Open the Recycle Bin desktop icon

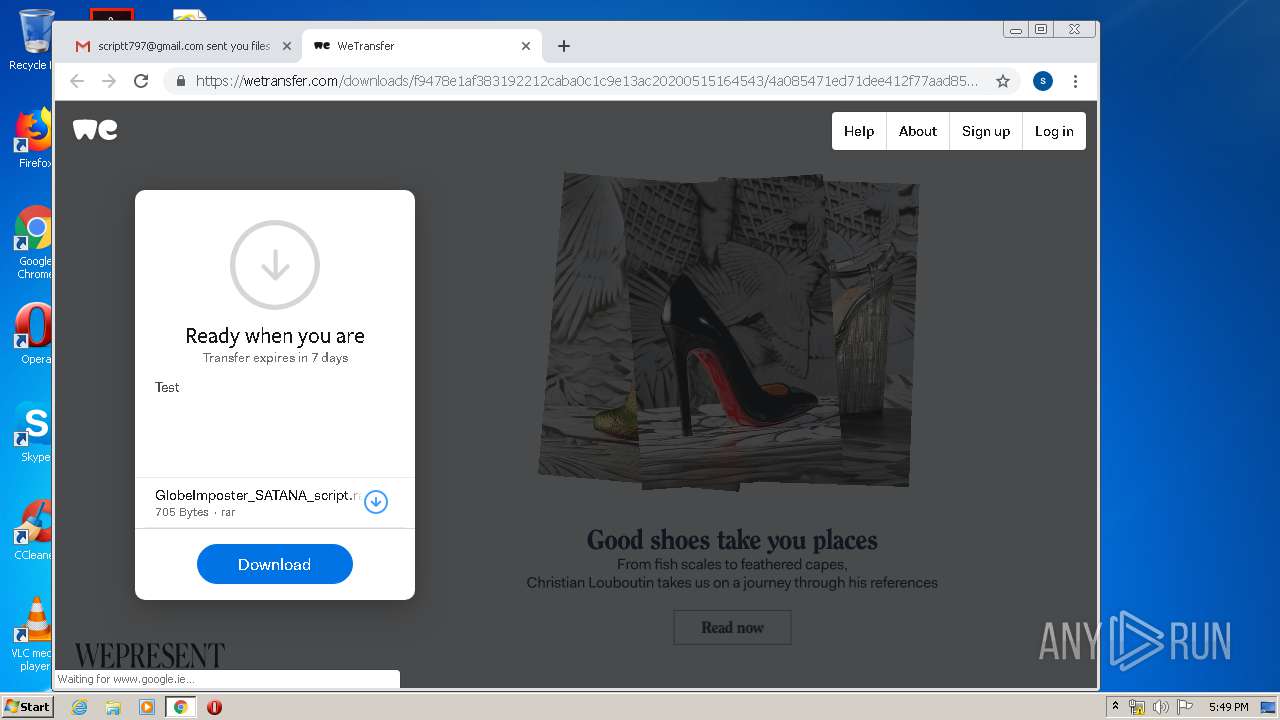click(34, 40)
